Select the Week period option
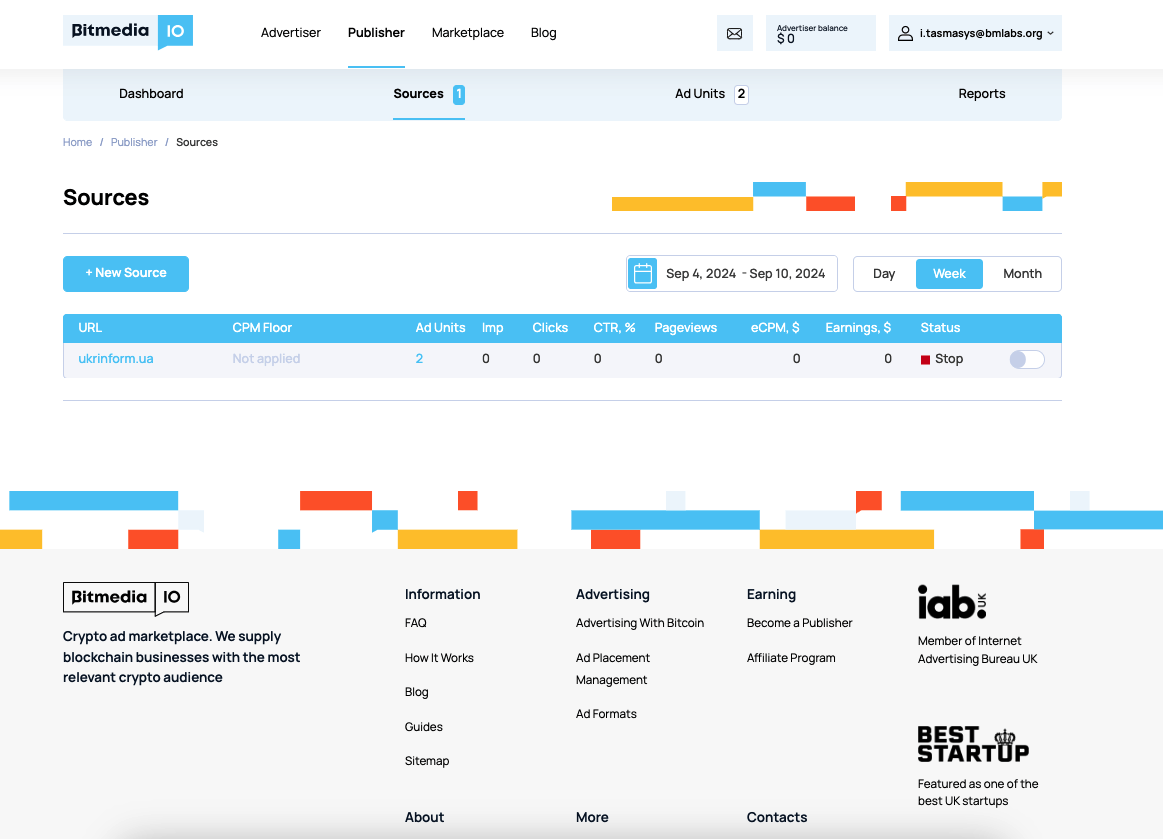Screen dimensions: 1163x839 pos(949,274)
